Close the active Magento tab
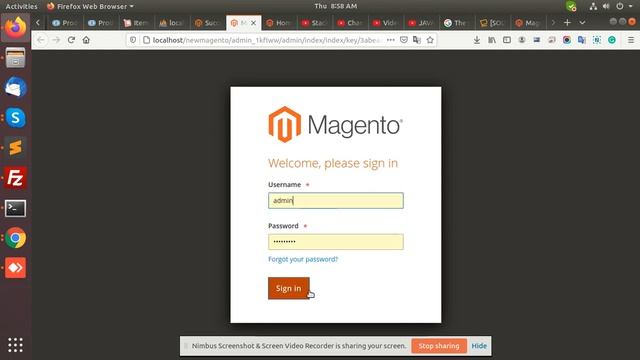This screenshot has width=640, height=360. [x=253, y=23]
